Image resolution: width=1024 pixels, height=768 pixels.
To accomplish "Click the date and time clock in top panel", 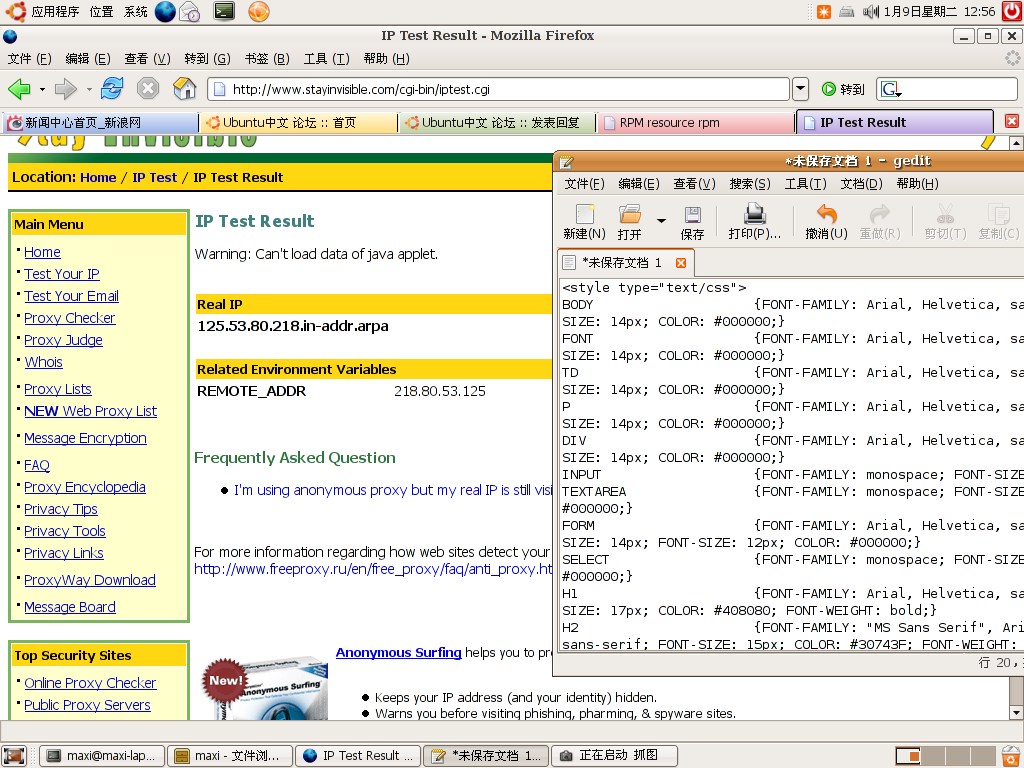I will 940,12.
